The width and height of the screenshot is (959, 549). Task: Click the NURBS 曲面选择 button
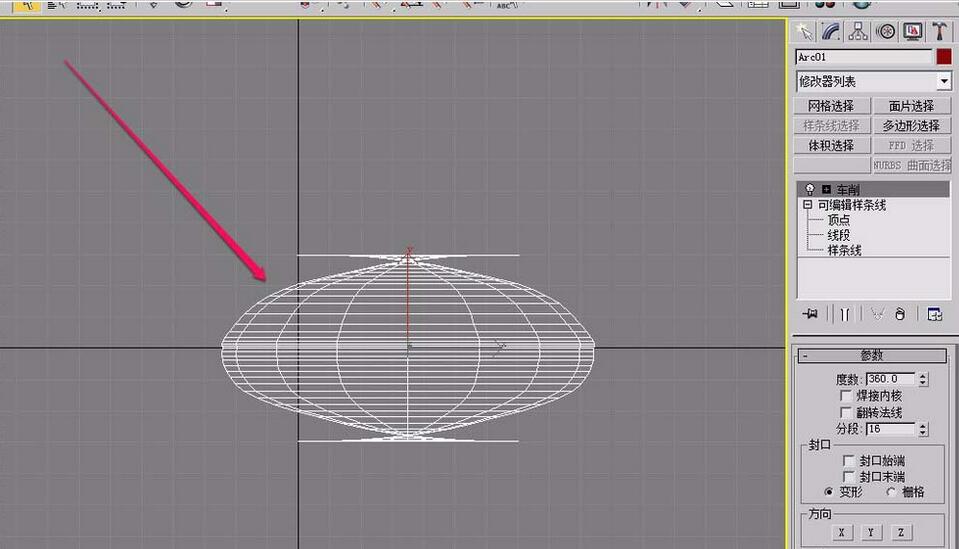pyautogui.click(x=911, y=165)
